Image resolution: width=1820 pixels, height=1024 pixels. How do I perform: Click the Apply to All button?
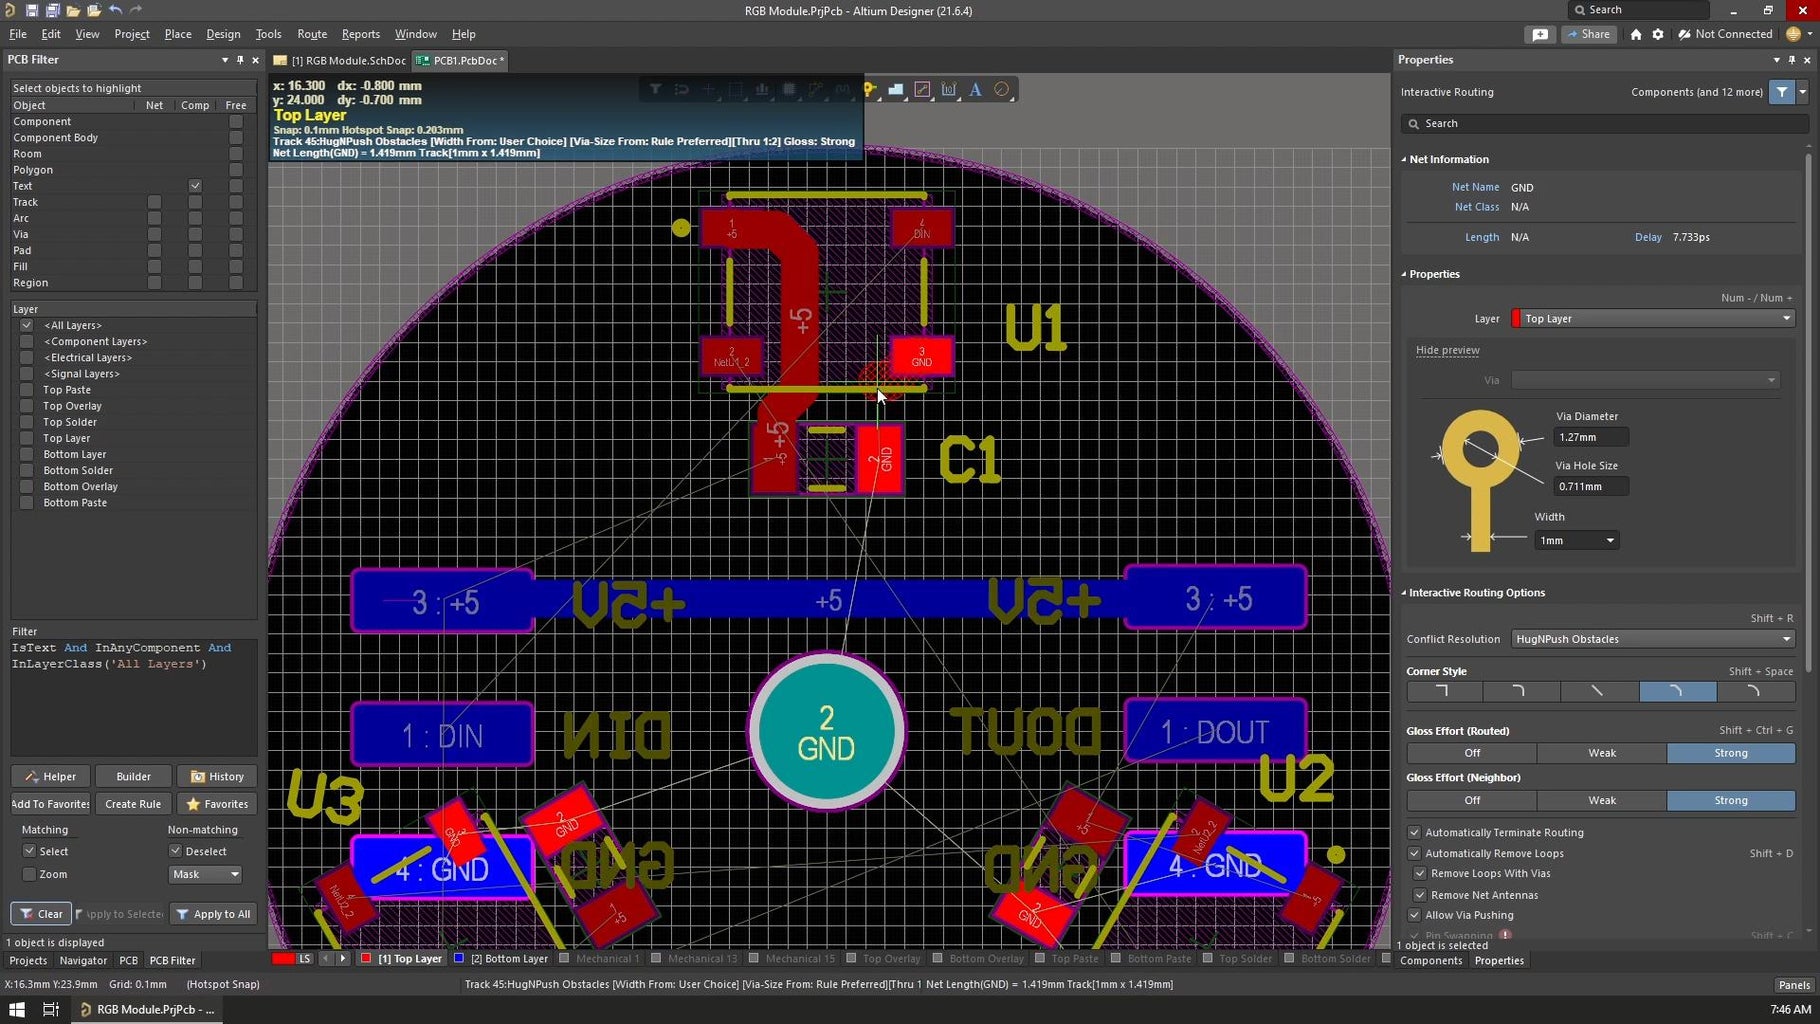coord(213,913)
